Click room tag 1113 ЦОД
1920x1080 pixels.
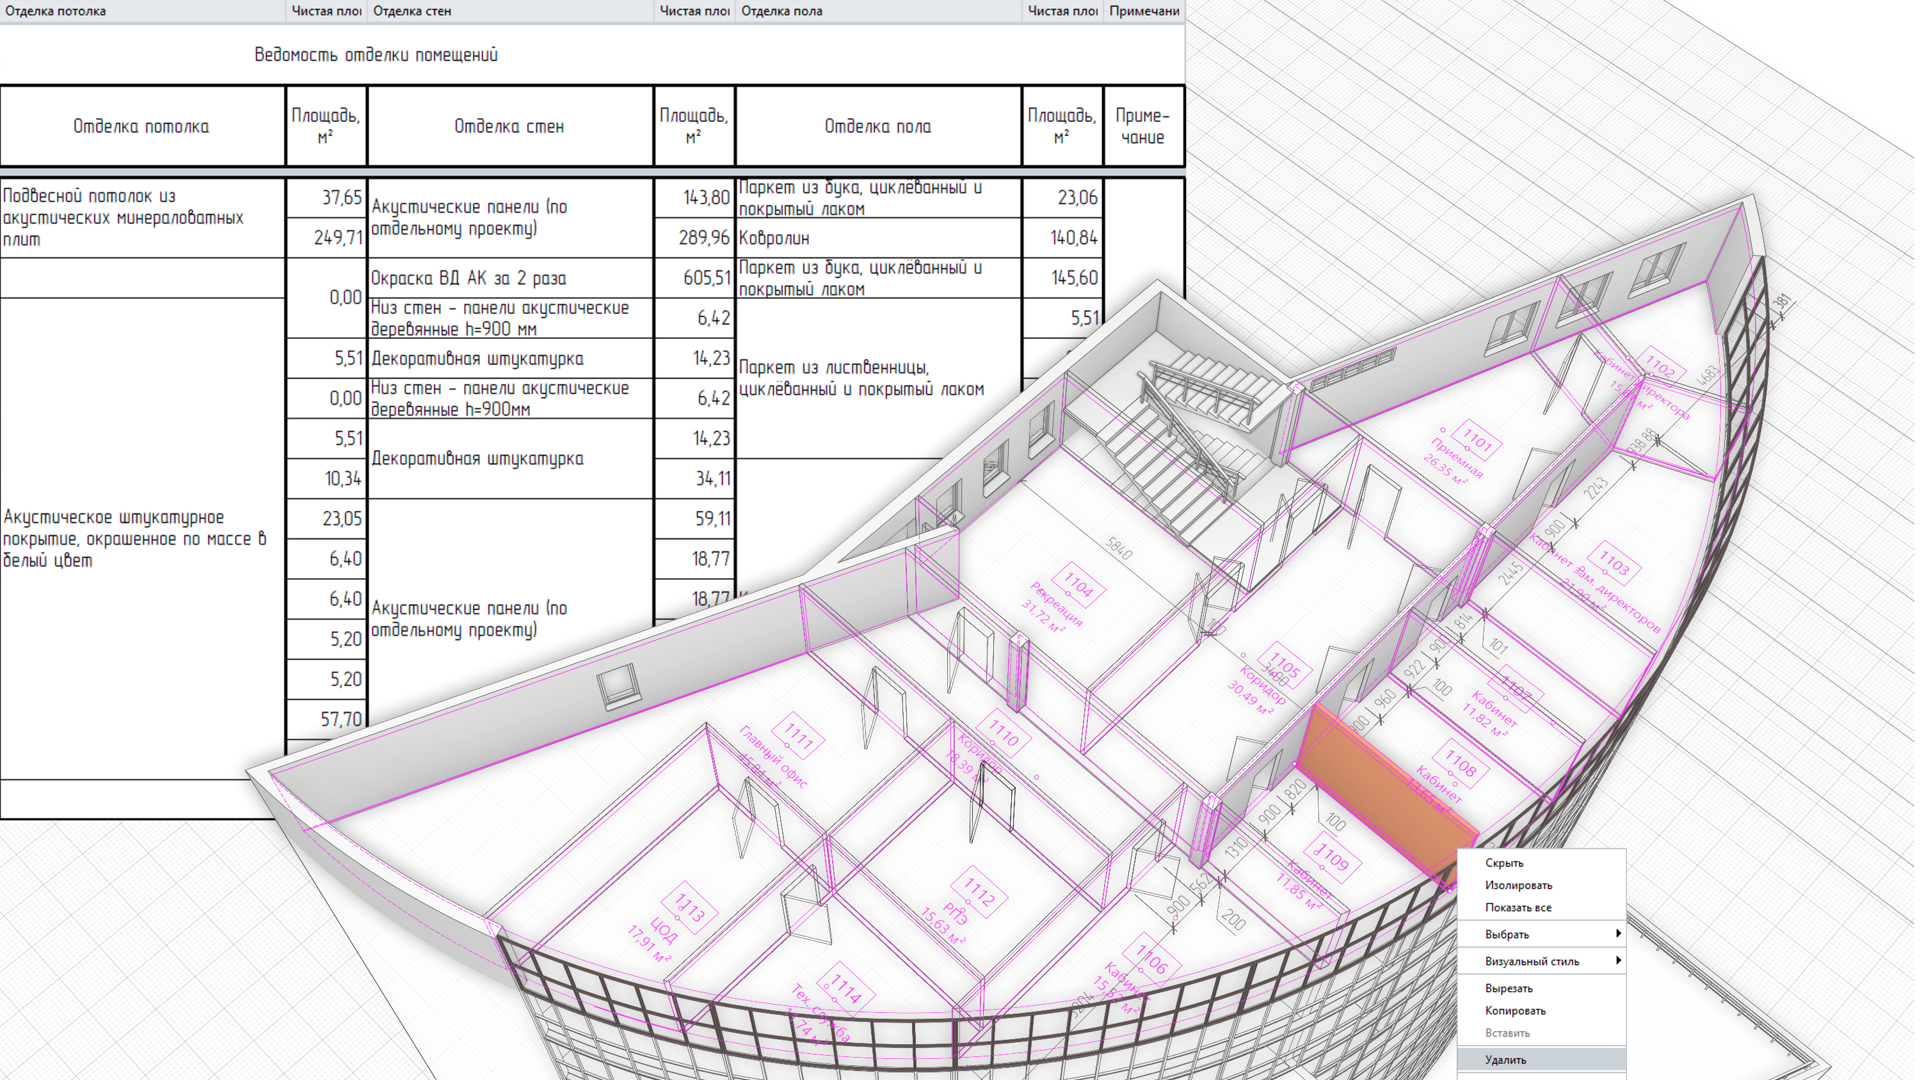click(689, 908)
